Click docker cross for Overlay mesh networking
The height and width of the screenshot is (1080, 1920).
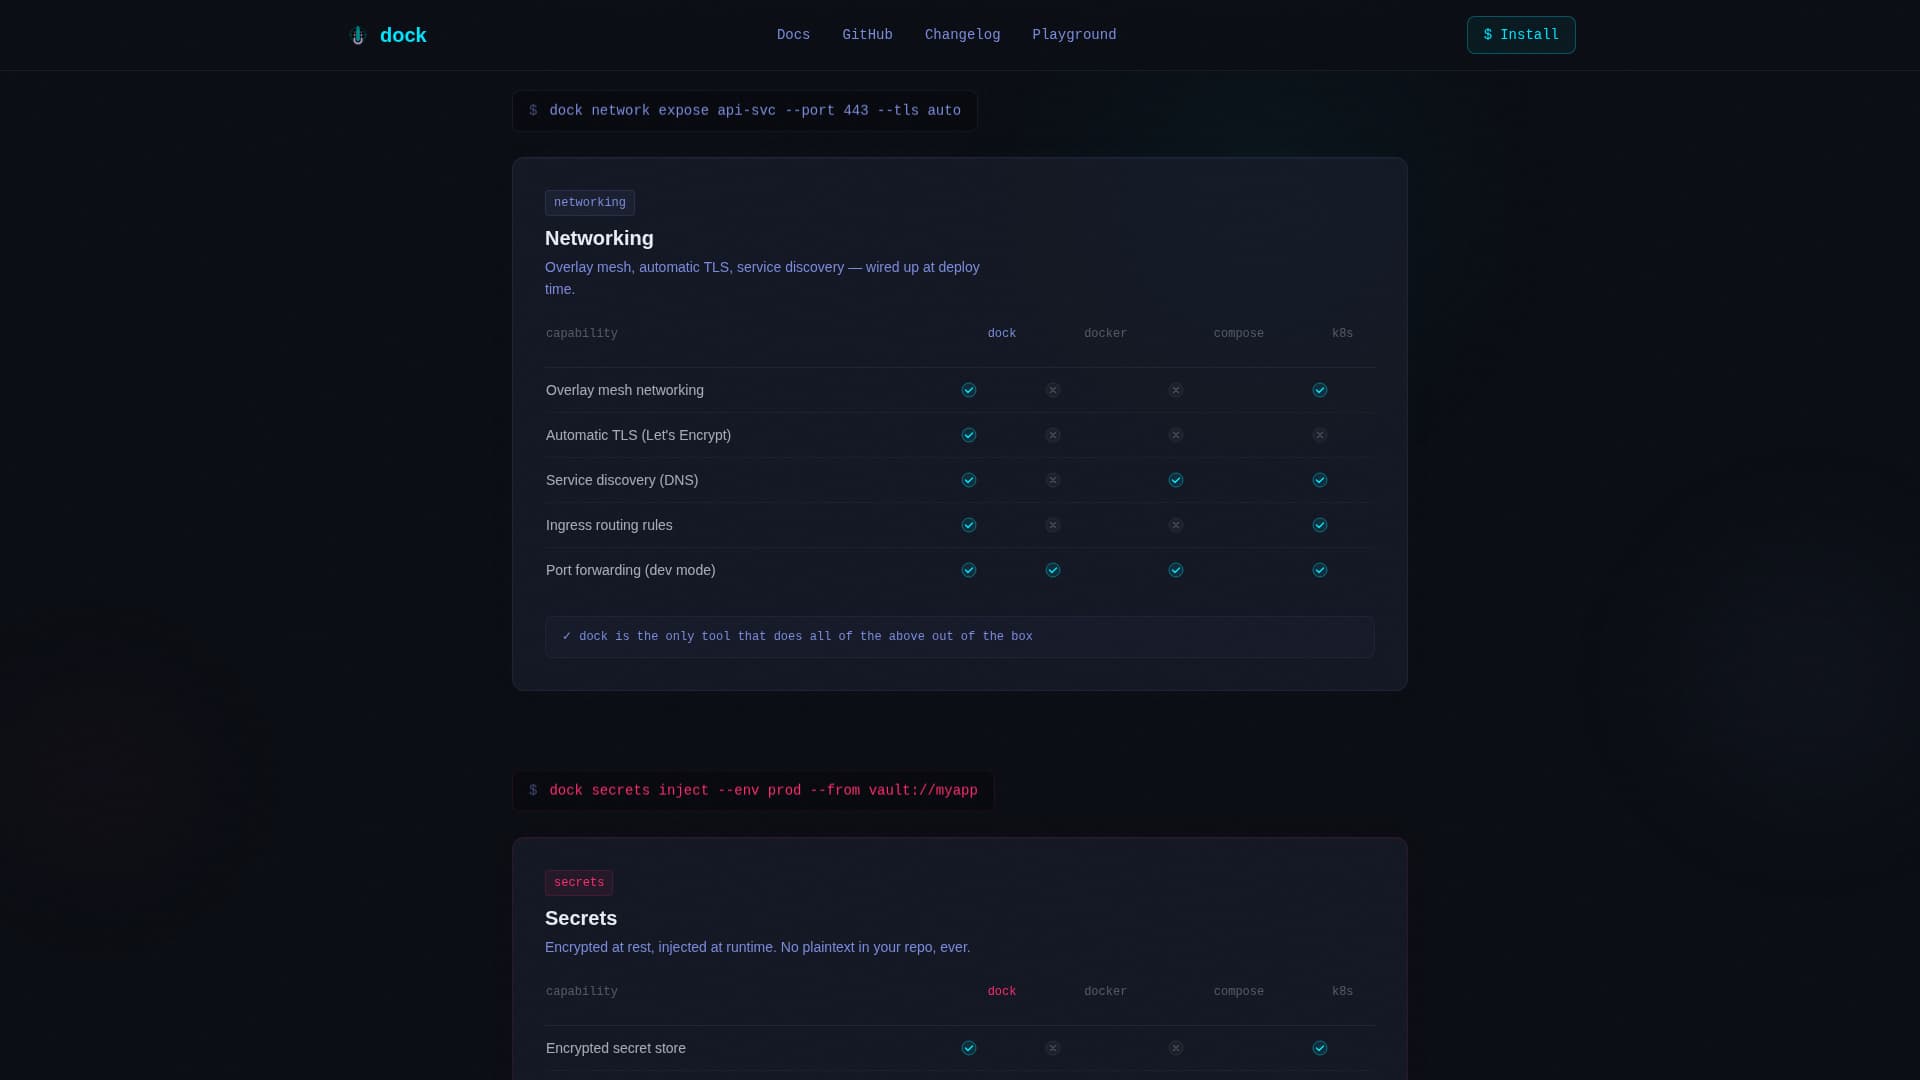(1053, 390)
